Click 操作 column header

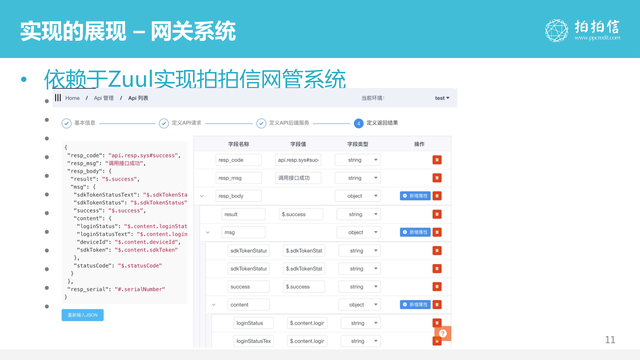pyautogui.click(x=419, y=144)
